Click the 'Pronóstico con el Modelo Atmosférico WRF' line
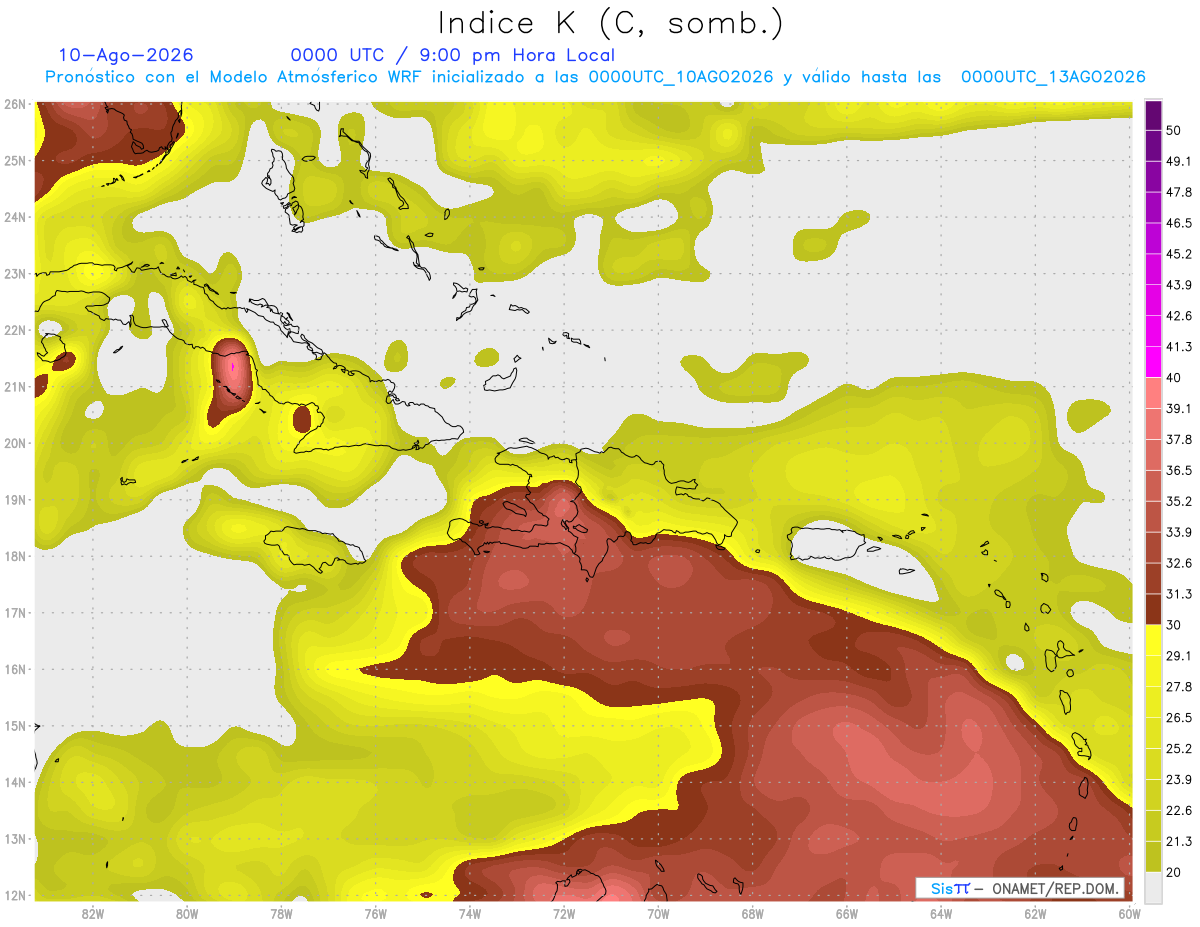This screenshot has height=927, width=1200. tap(595, 77)
